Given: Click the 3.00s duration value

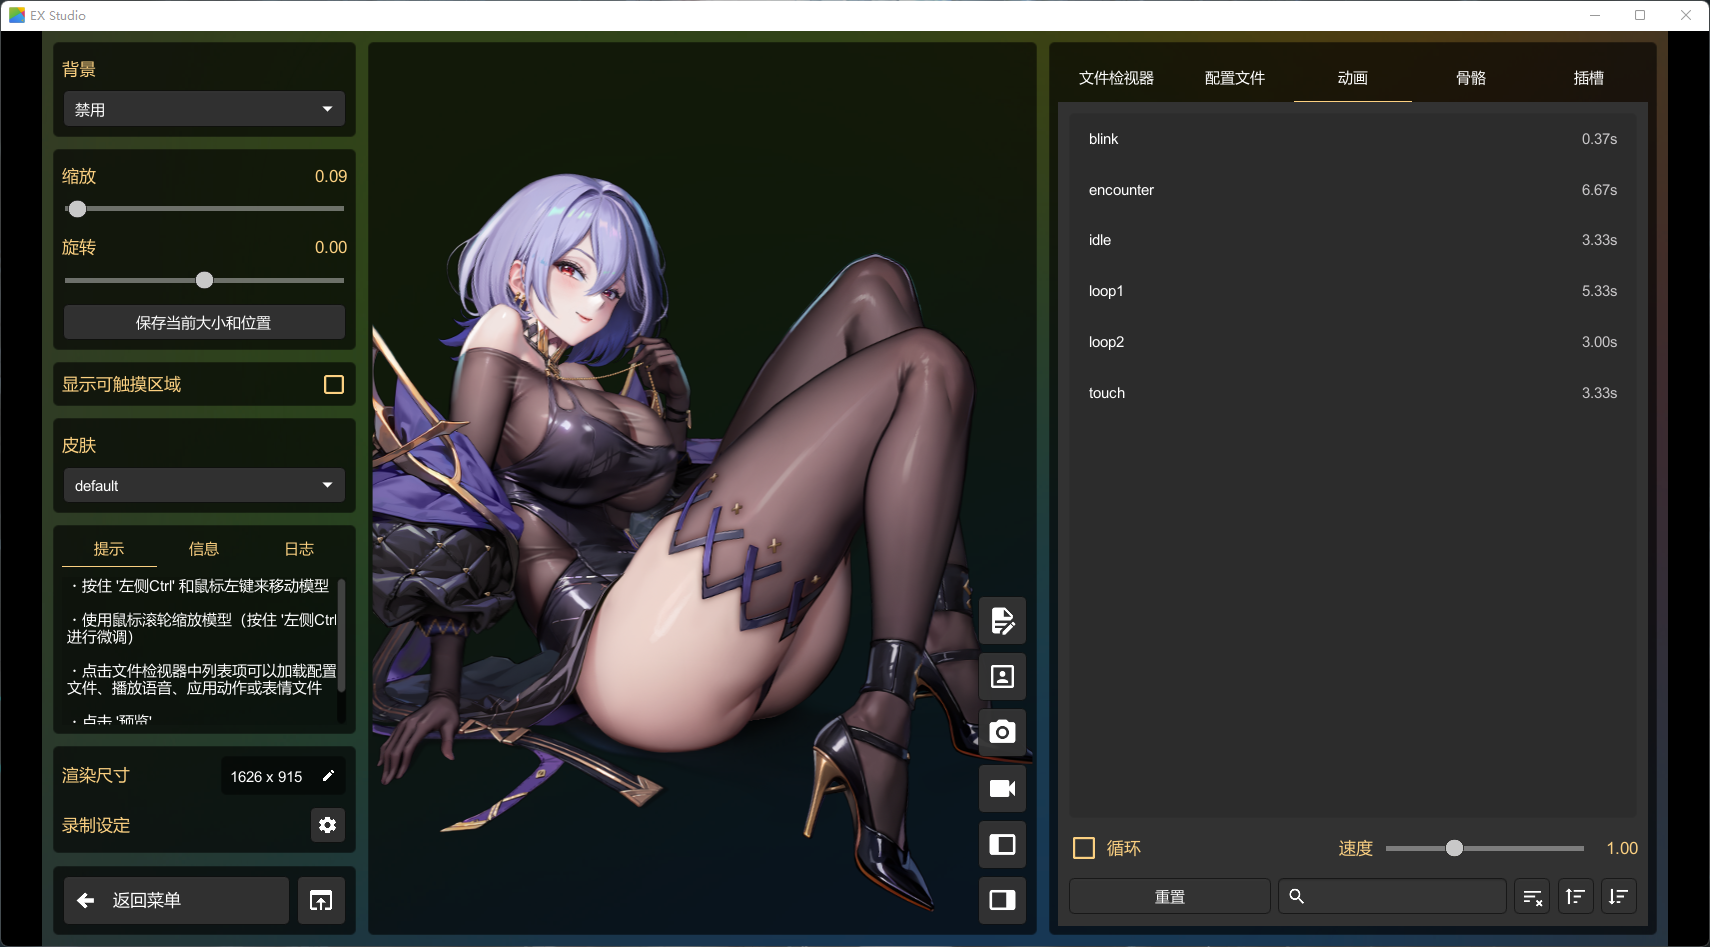Looking at the screenshot, I should click(1599, 342).
